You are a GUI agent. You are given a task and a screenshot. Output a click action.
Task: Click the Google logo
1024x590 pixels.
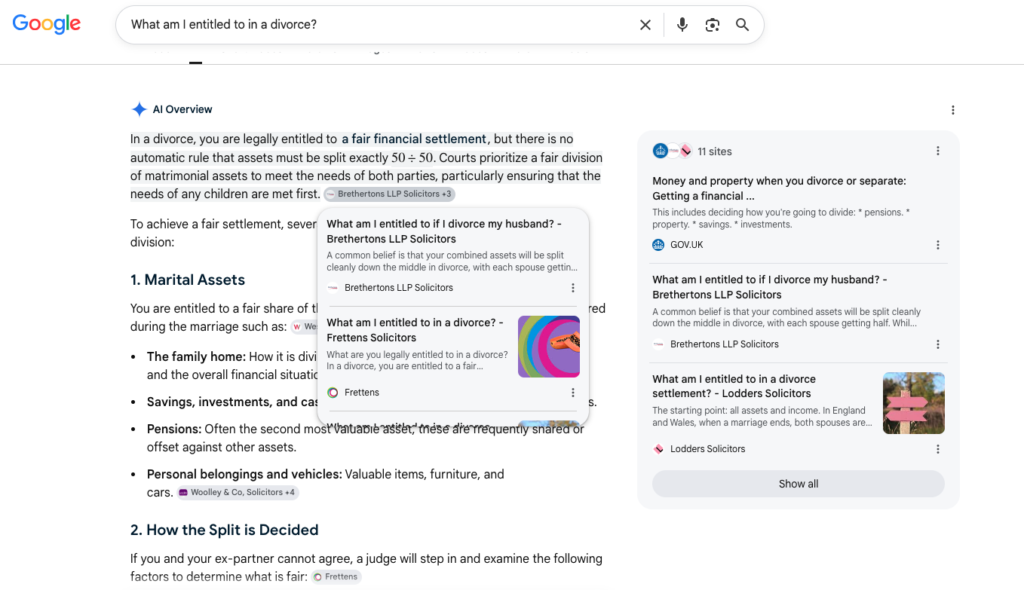[x=46, y=24]
